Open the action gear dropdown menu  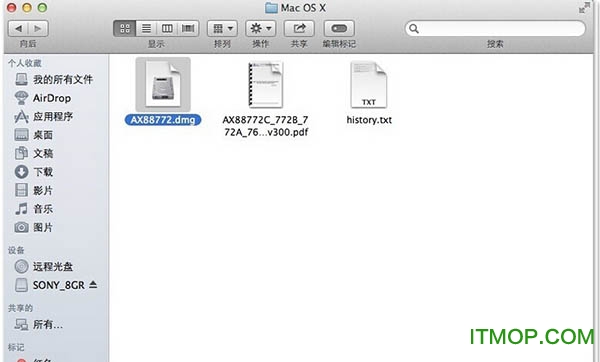coord(261,28)
